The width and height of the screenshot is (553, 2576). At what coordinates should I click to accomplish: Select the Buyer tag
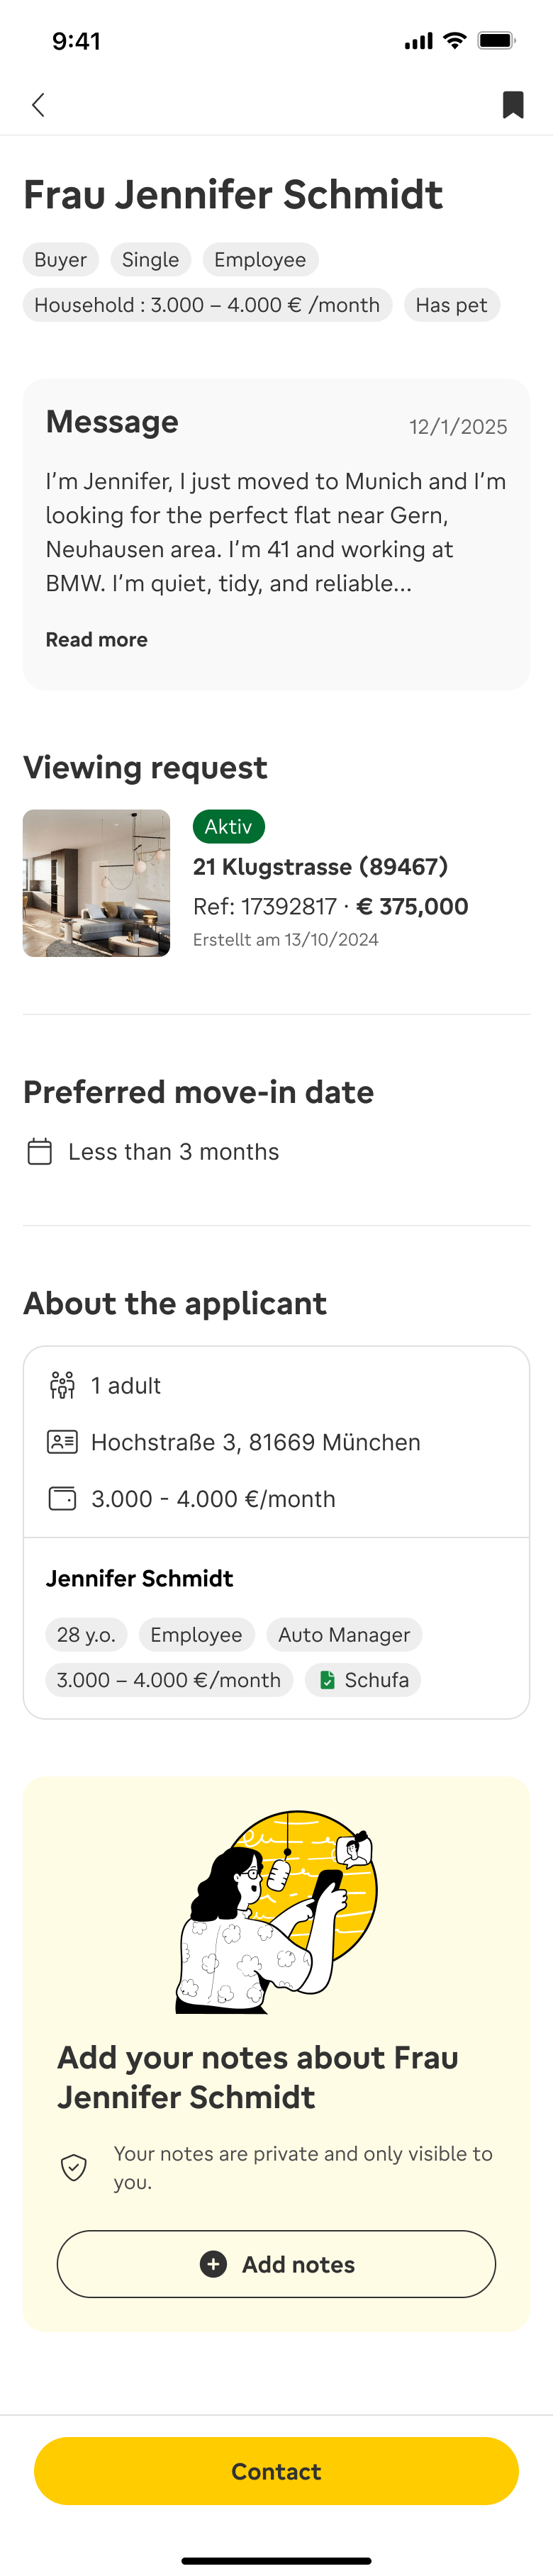point(61,260)
